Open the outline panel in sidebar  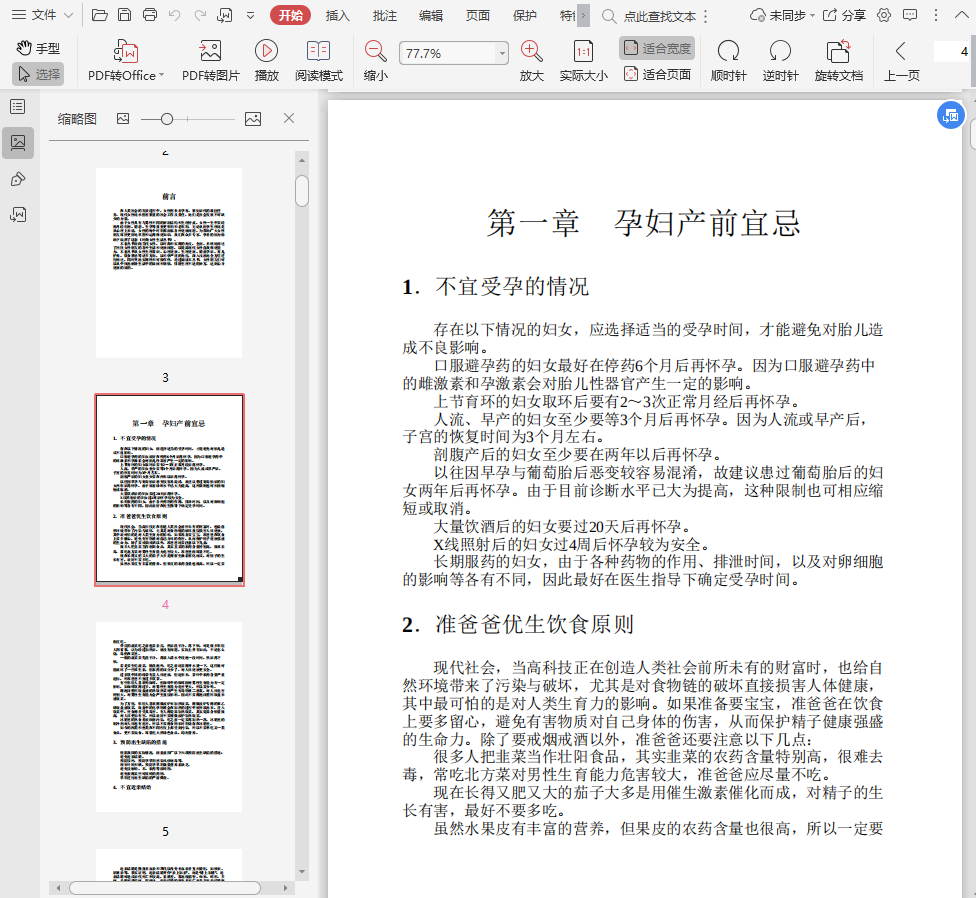click(18, 107)
